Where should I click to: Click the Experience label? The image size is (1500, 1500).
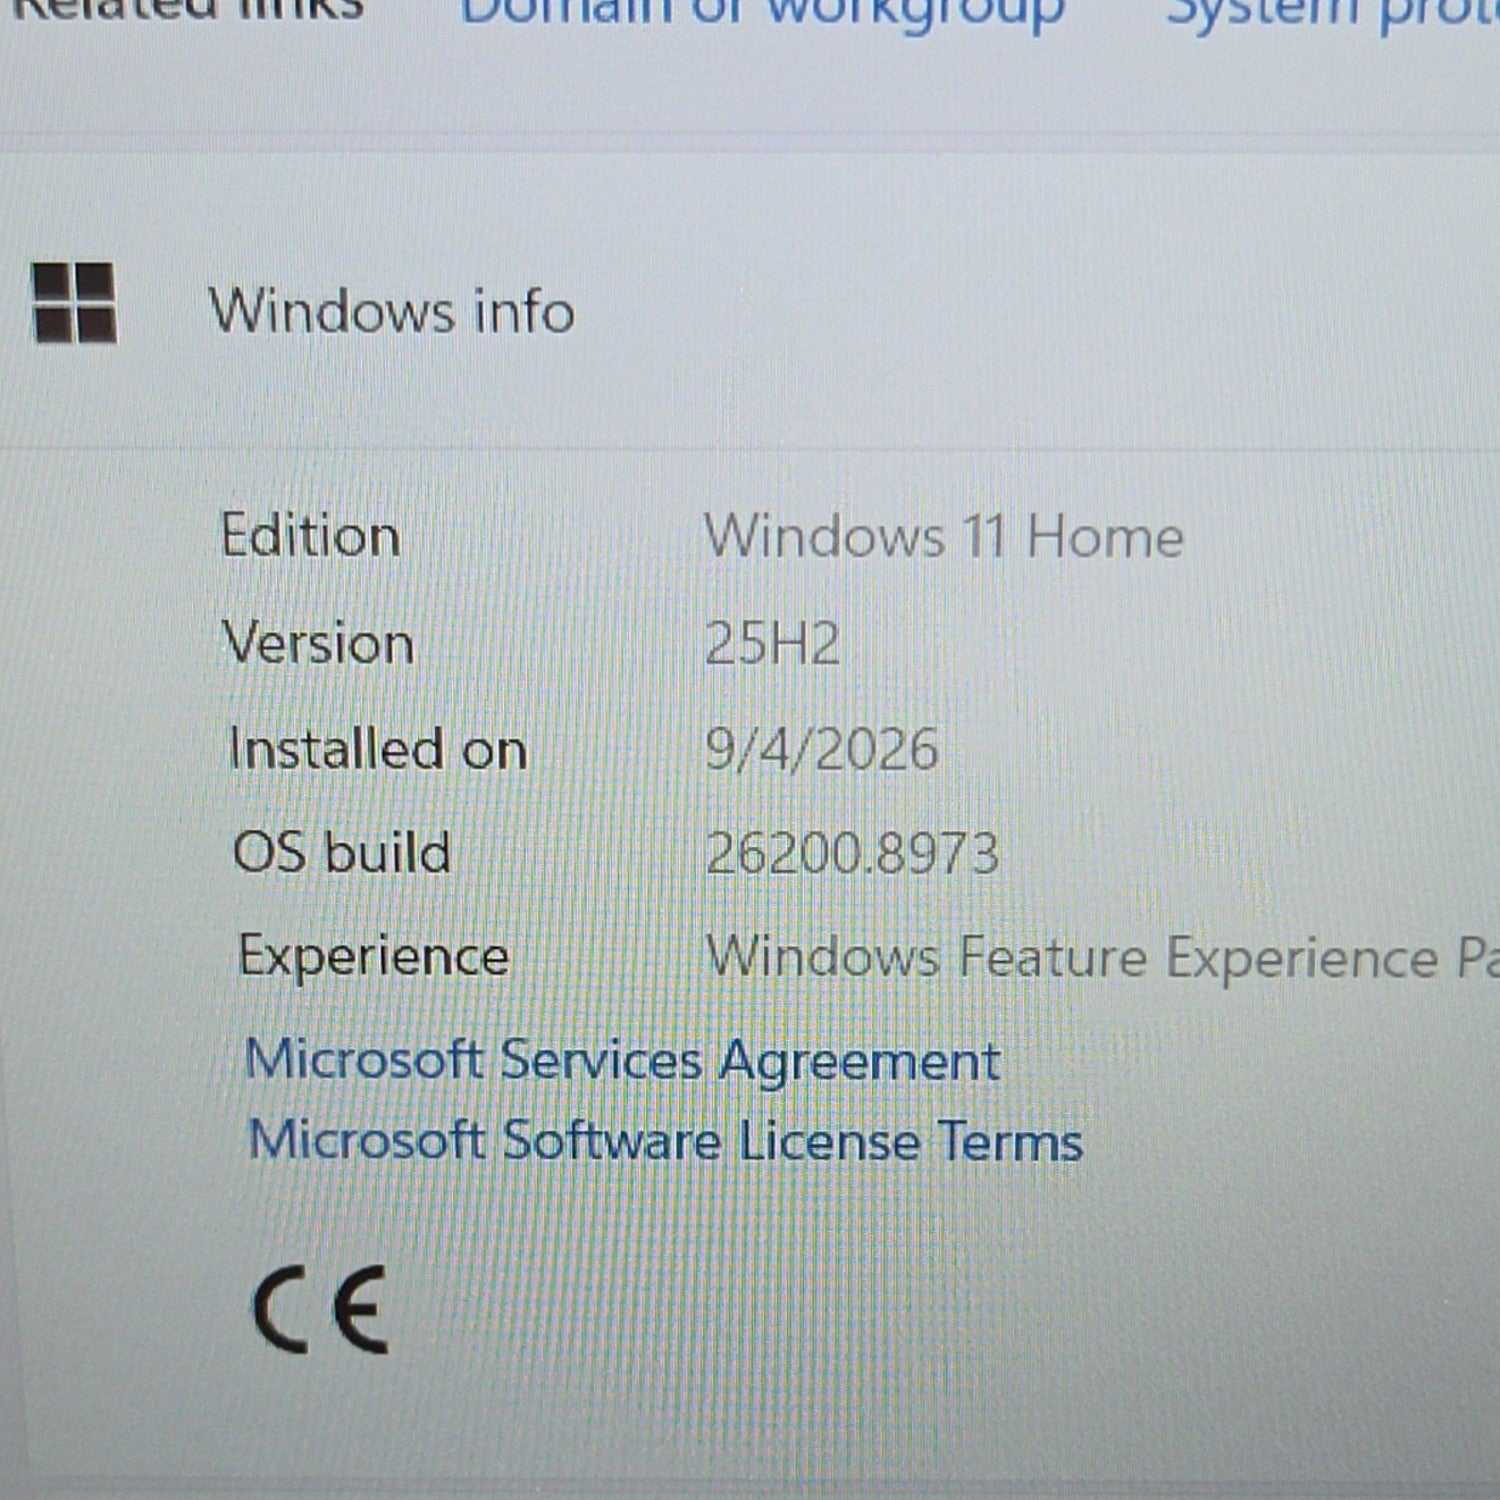[x=373, y=957]
